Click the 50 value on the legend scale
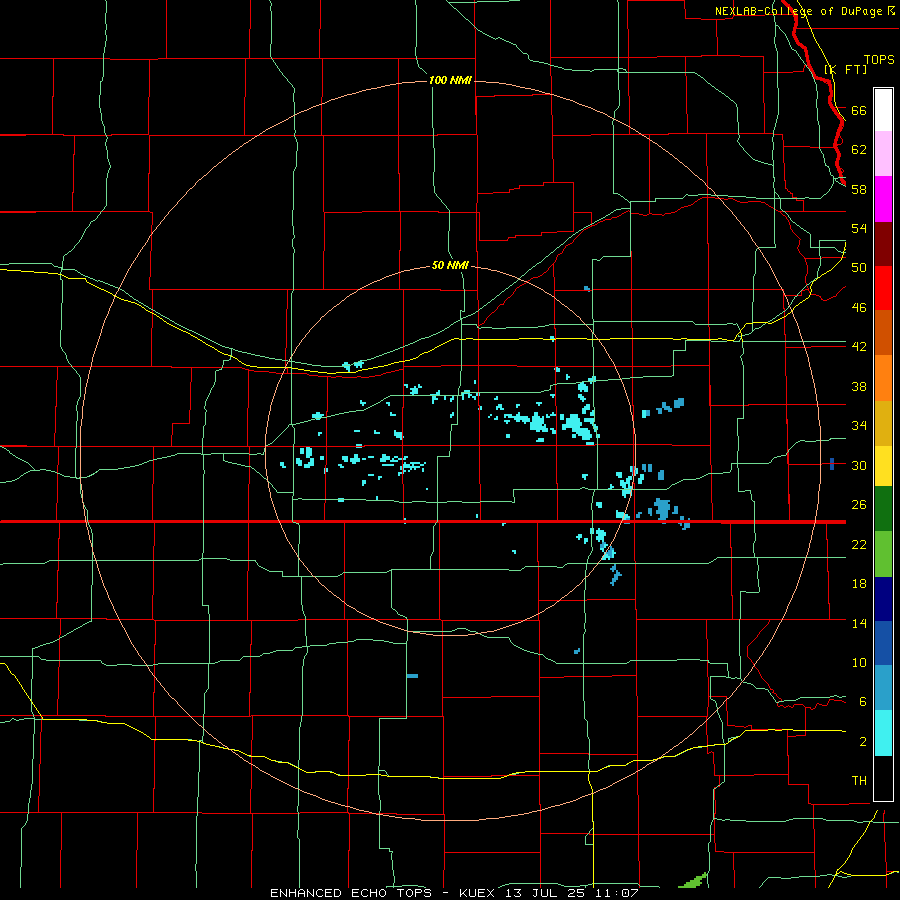Viewport: 900px width, 900px height. (859, 267)
